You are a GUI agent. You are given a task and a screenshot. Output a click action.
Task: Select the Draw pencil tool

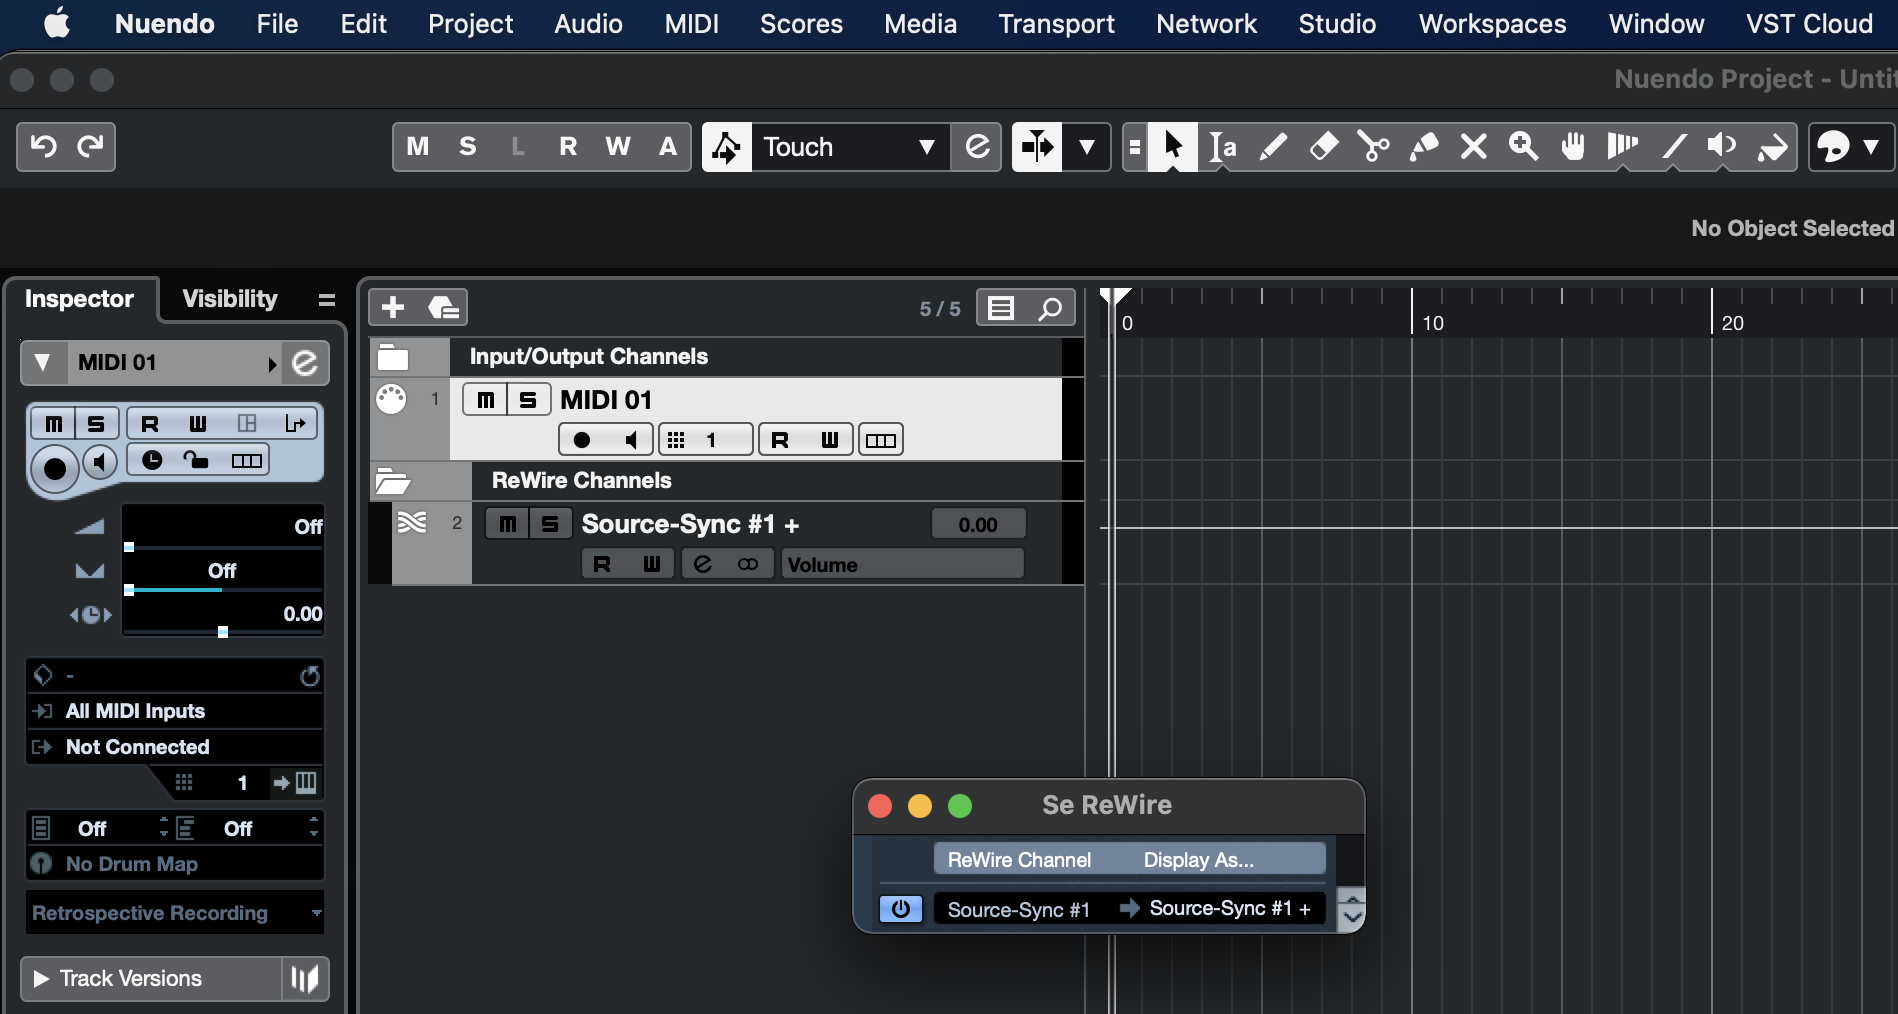tap(1272, 147)
